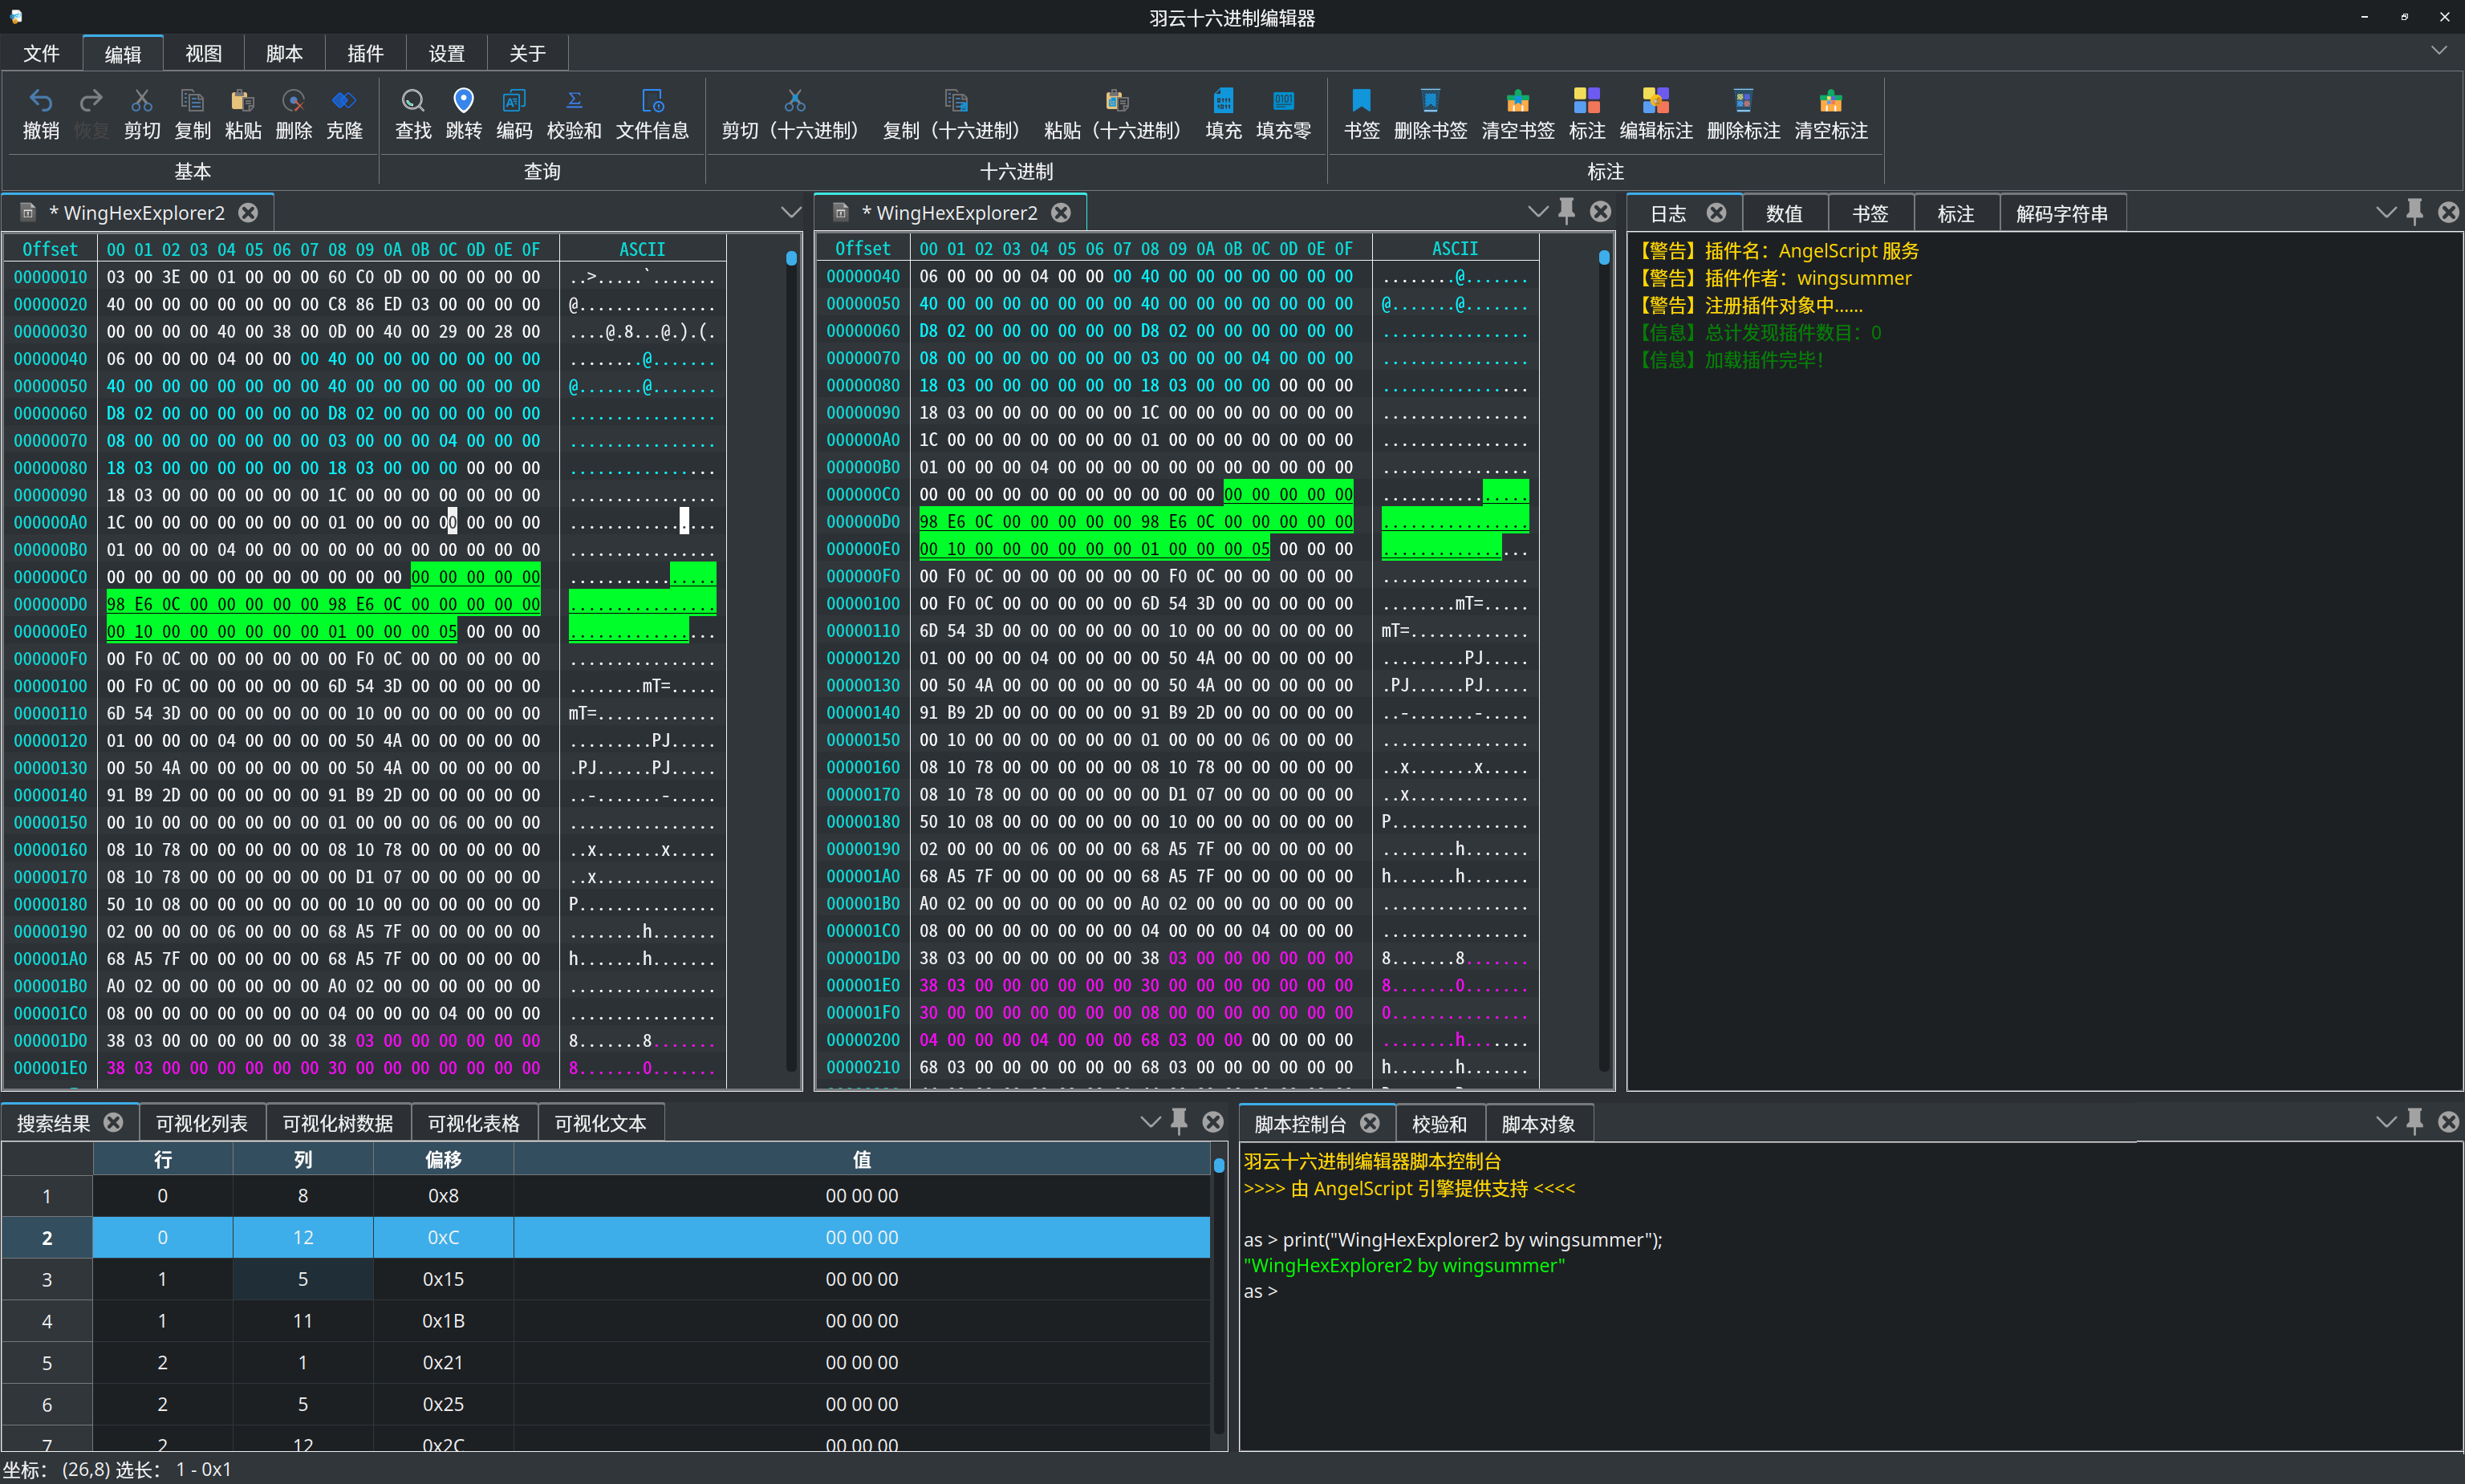Collapse the ribbon with top-right chevron
Viewport: 2465px width, 1484px height.
[2439, 51]
